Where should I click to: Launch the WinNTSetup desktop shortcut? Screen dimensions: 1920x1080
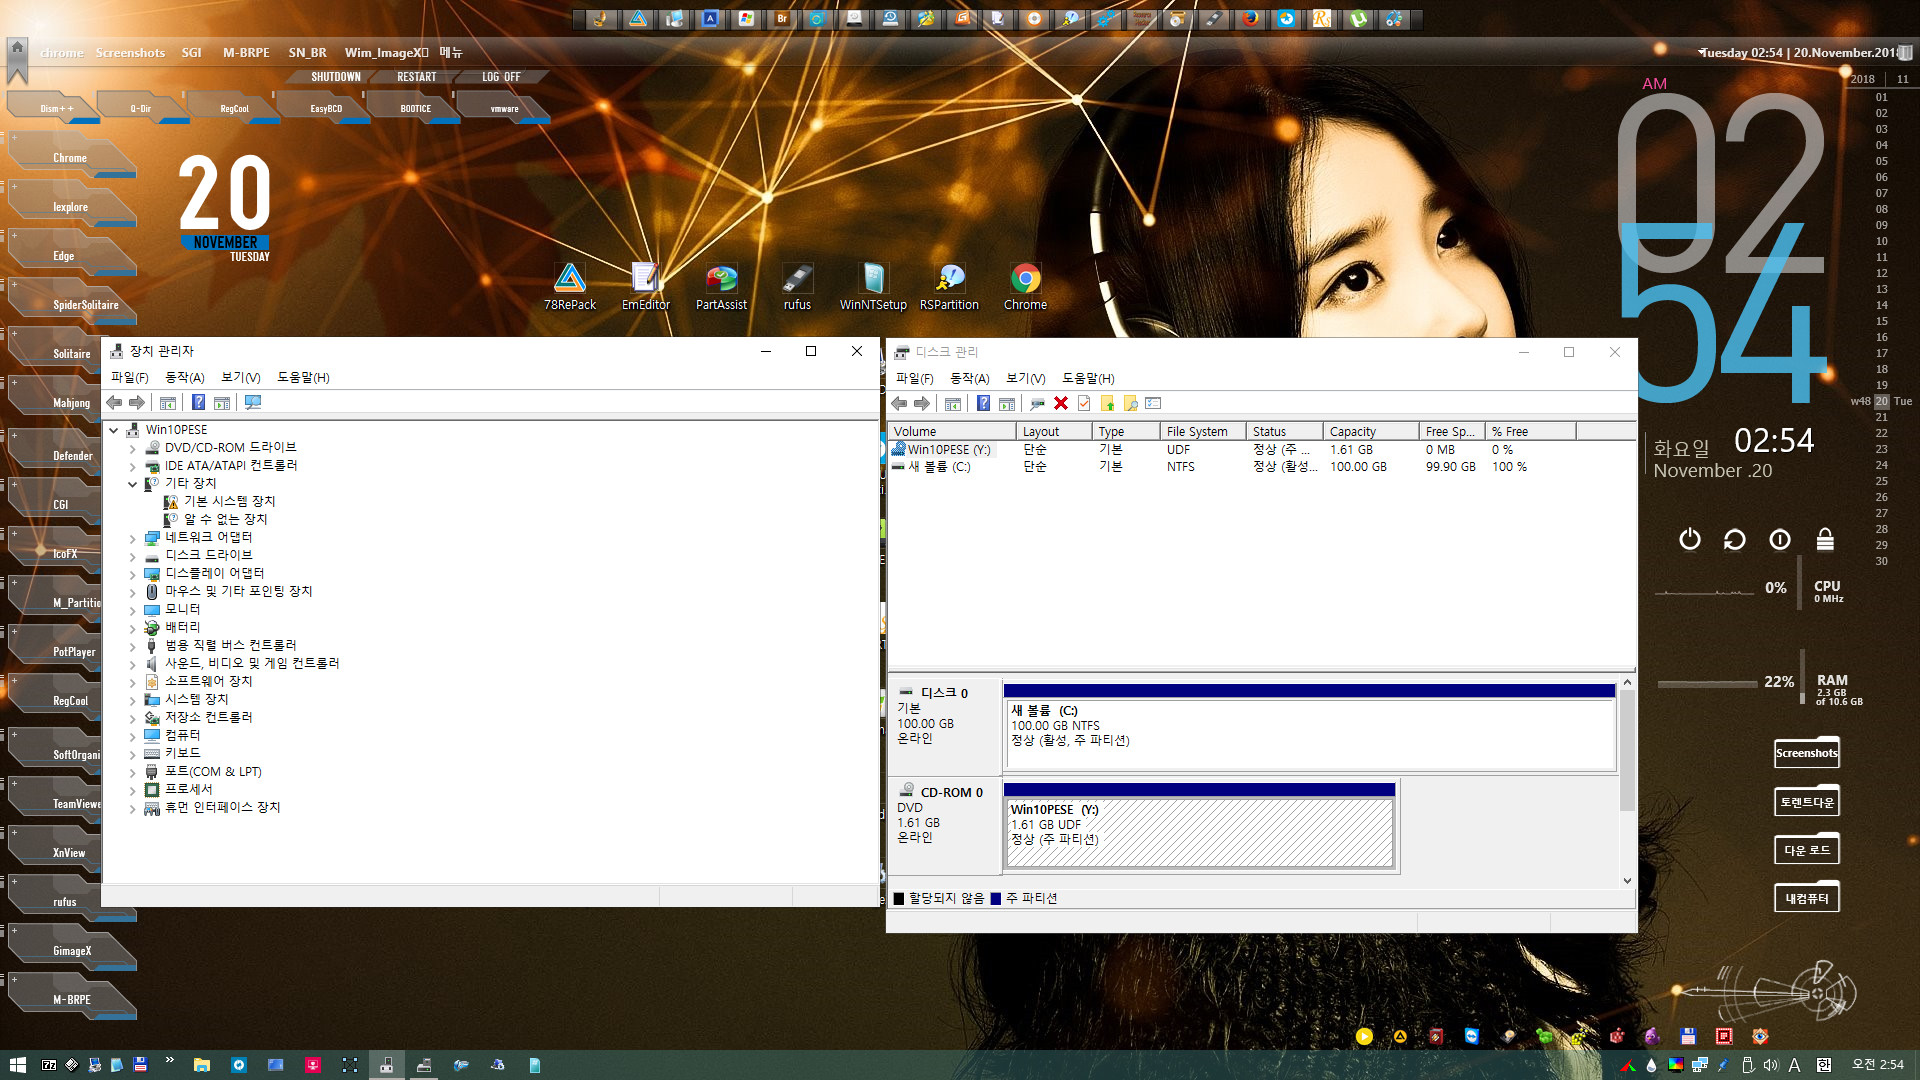tap(873, 286)
